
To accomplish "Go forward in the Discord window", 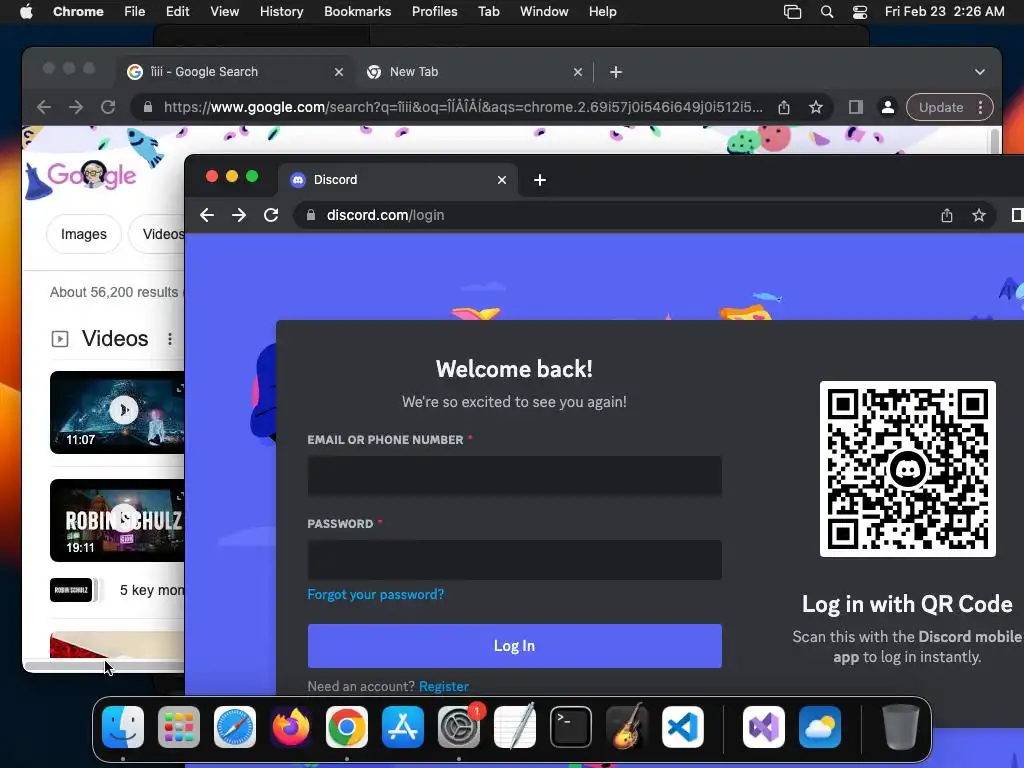I will pos(239,215).
